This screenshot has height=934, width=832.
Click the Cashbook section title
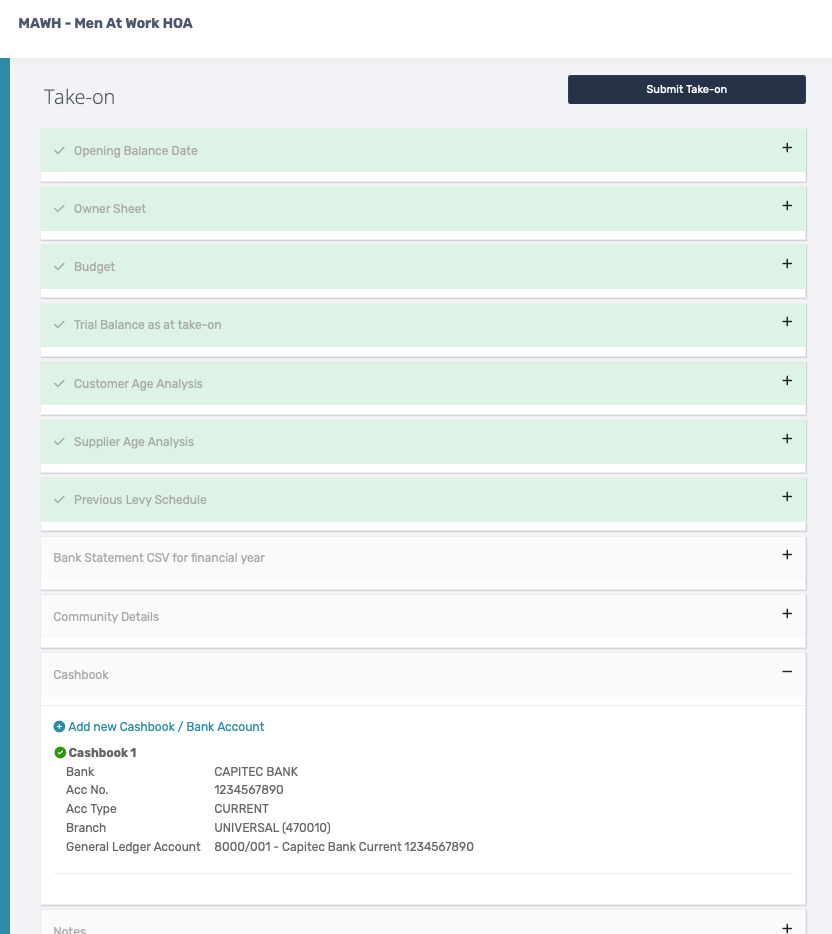(81, 675)
